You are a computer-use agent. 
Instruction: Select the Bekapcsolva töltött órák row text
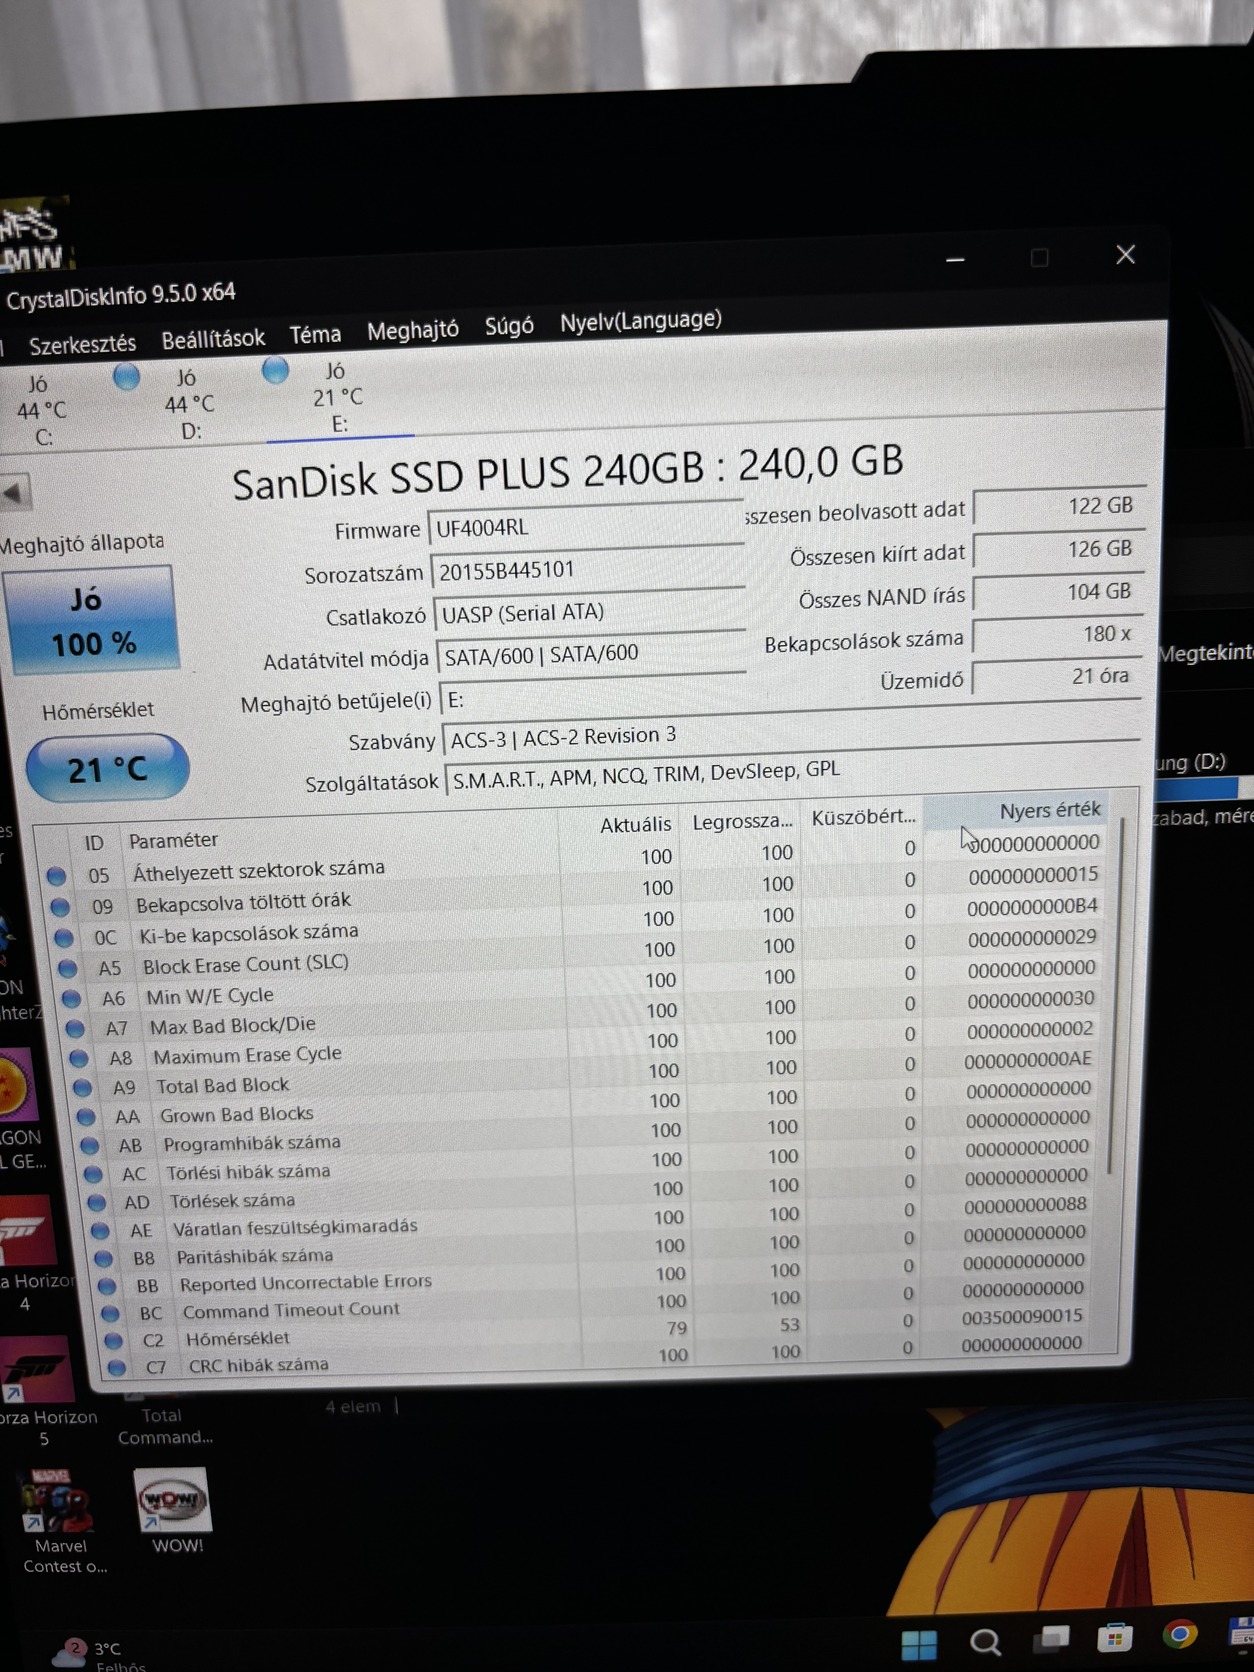(243, 902)
